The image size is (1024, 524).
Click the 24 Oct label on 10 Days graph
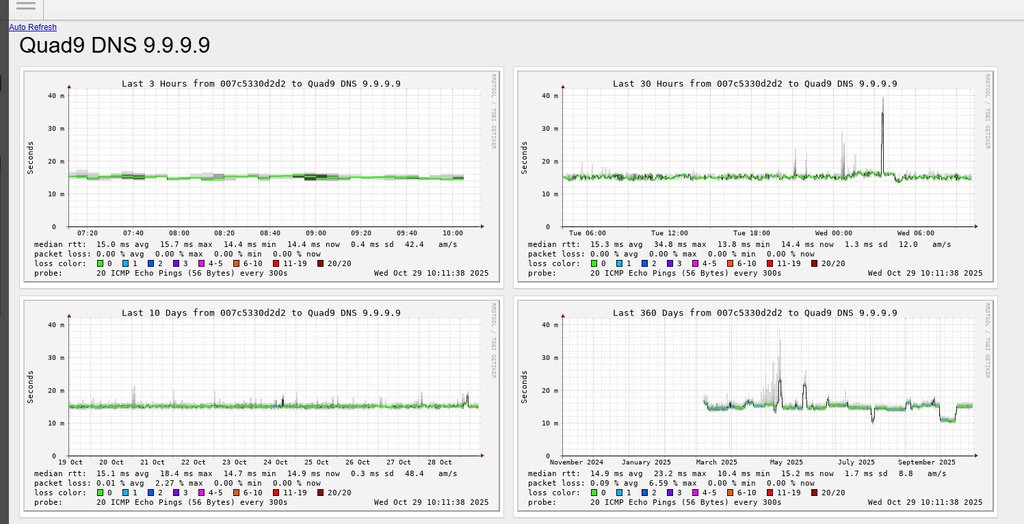pos(277,463)
